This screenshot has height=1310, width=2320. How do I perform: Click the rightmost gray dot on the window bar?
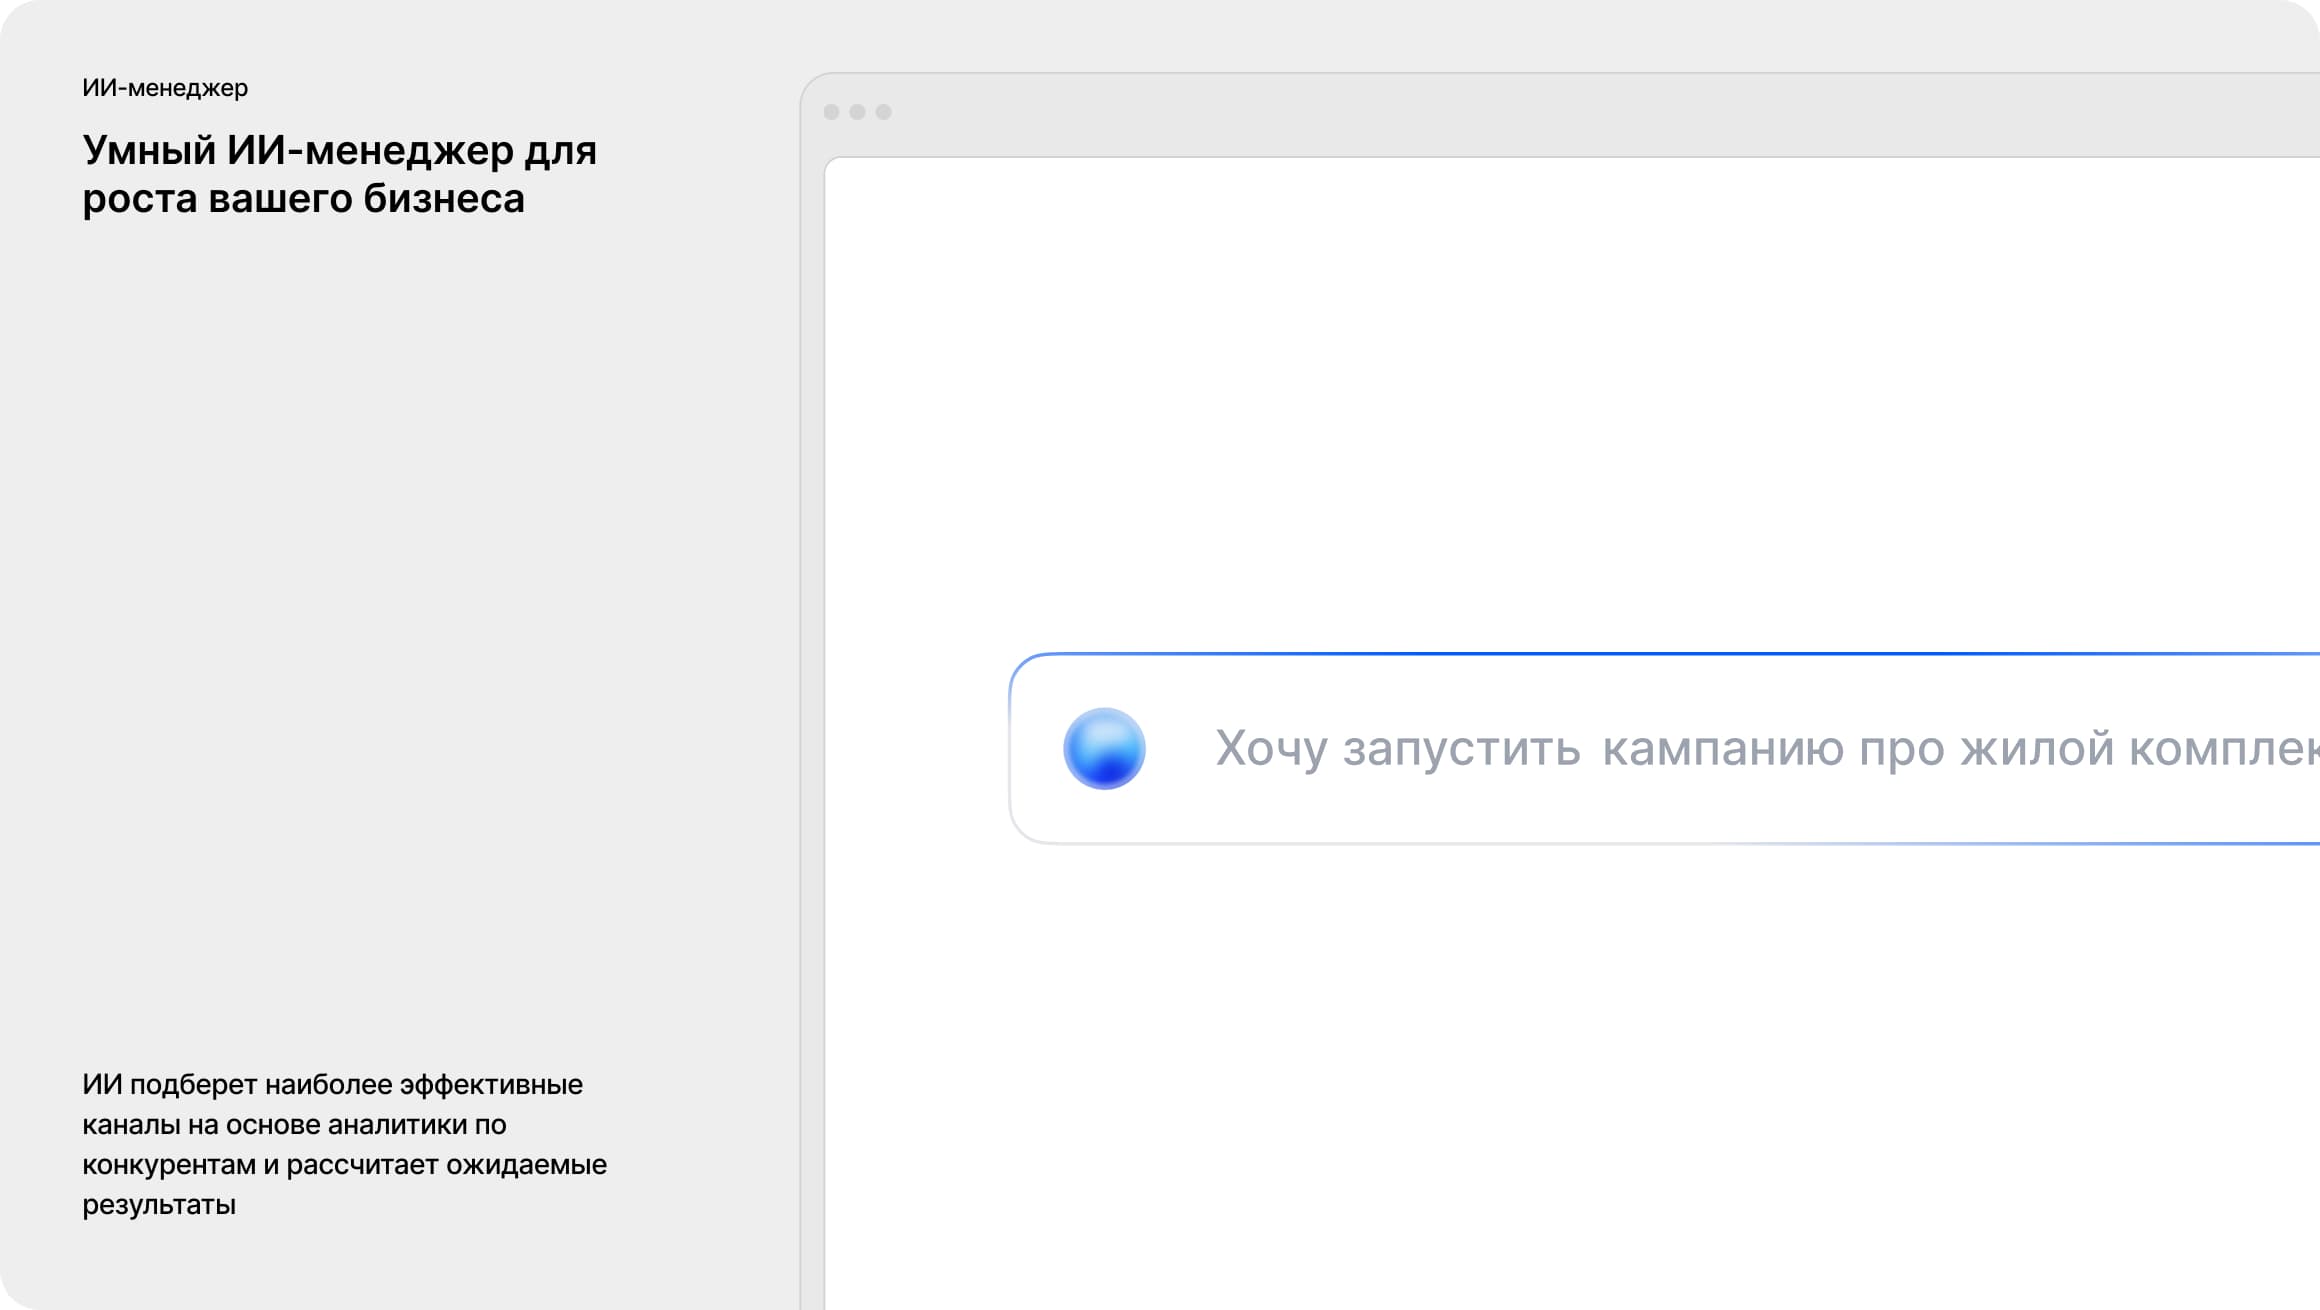tap(882, 111)
